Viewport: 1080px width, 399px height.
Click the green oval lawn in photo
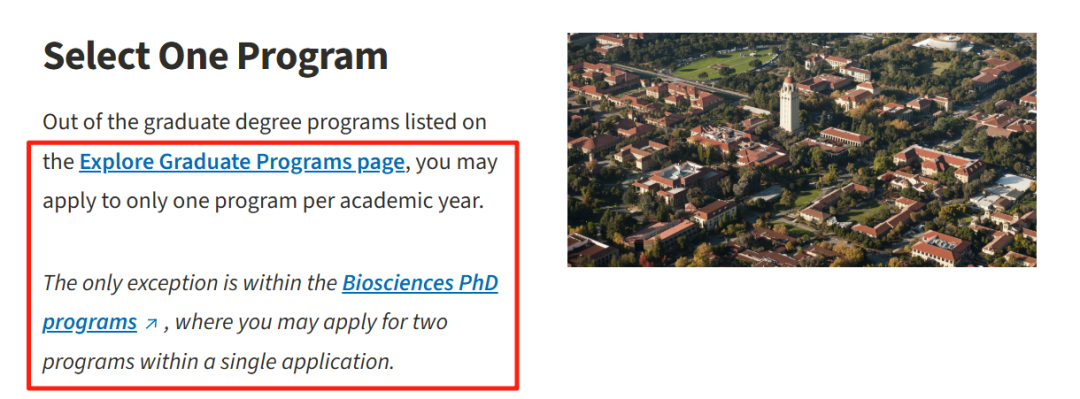click(724, 63)
